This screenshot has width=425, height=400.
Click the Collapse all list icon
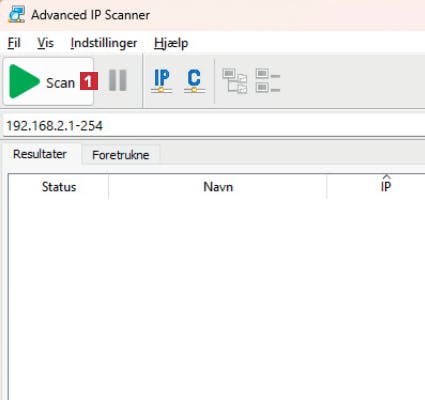268,81
